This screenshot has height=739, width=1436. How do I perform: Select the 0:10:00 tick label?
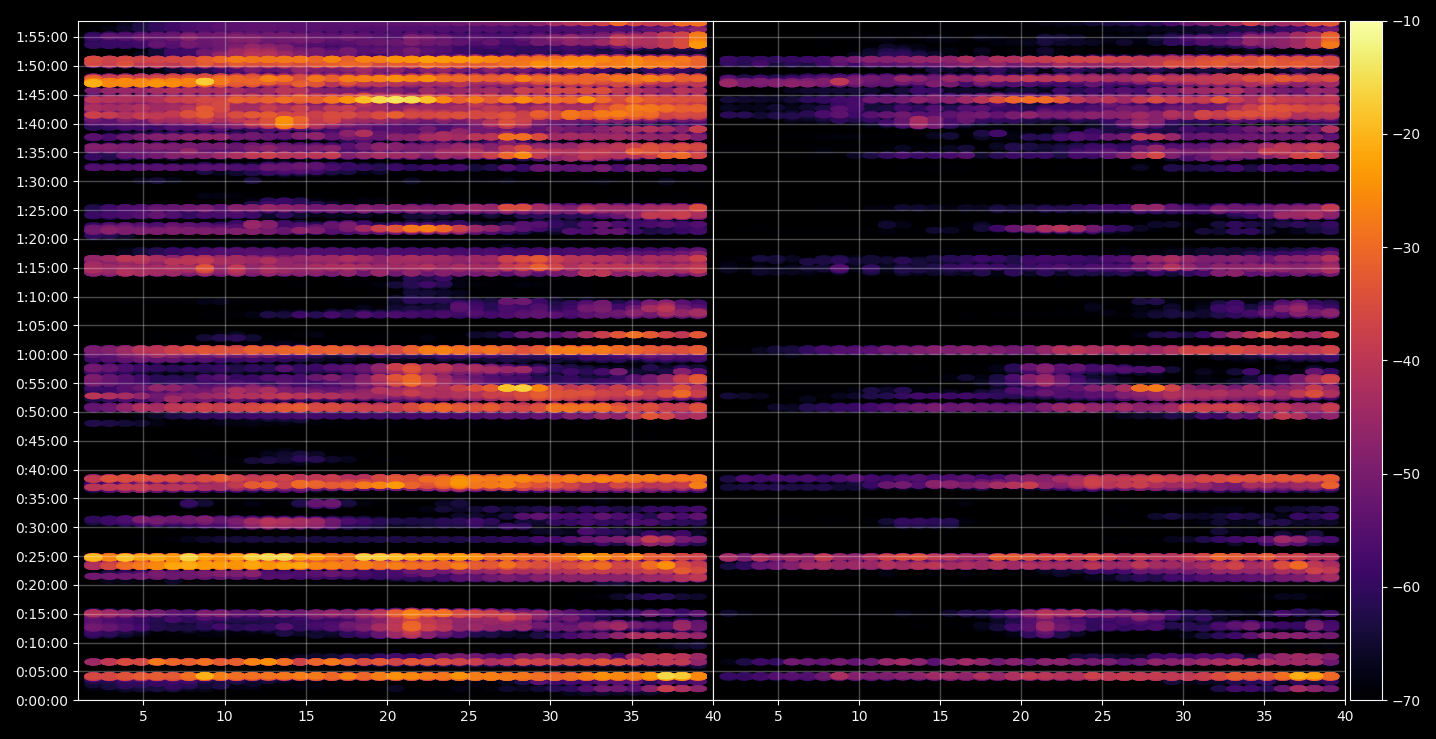click(x=41, y=643)
